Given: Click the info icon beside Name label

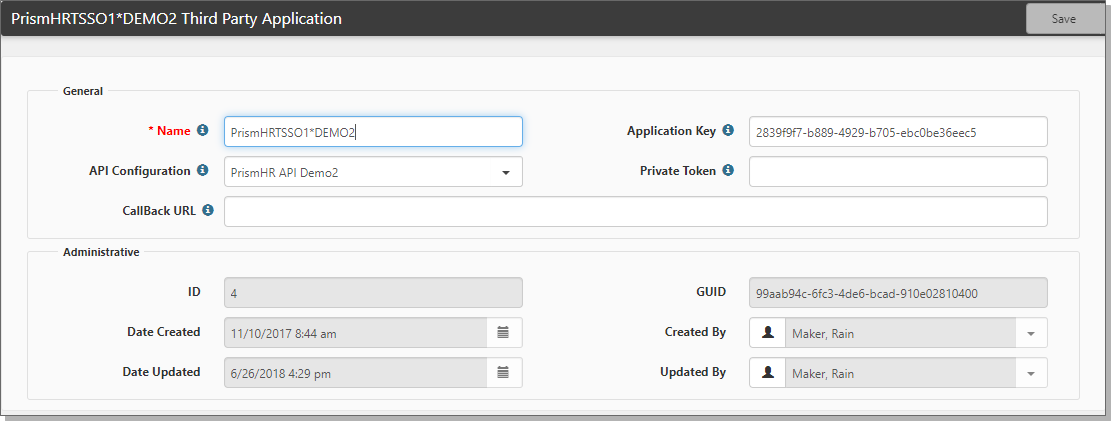Looking at the screenshot, I should (202, 131).
